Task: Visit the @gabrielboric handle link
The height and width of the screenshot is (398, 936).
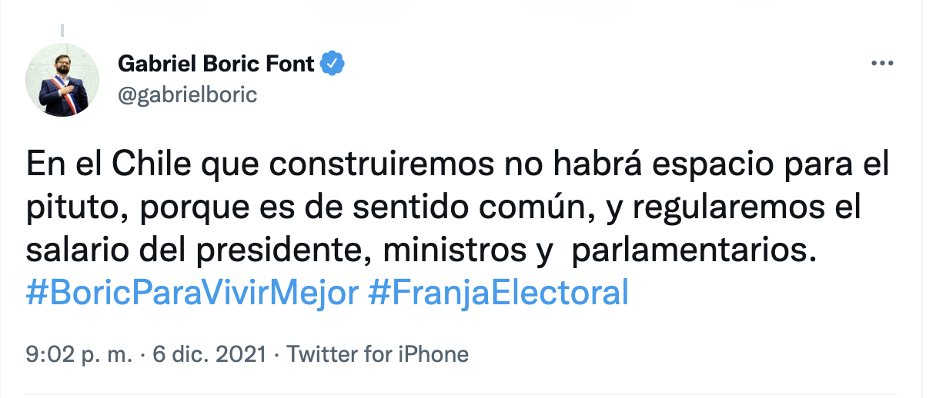Action: 187,95
